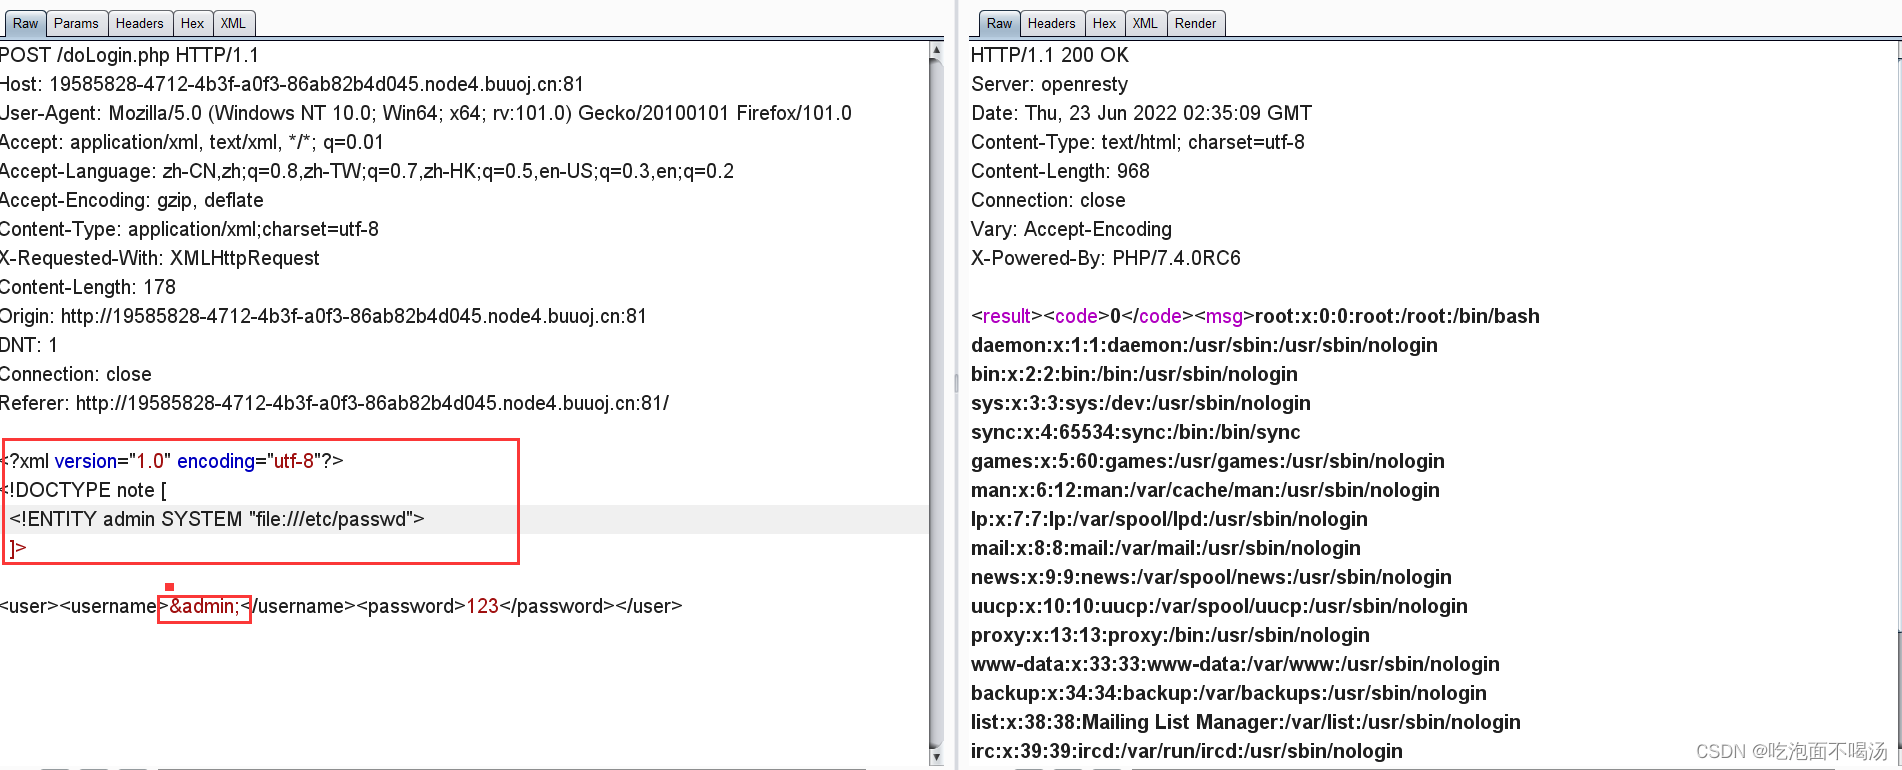Click the lp:x:7:7 passwd line
1902x770 pixels.
1169,519
